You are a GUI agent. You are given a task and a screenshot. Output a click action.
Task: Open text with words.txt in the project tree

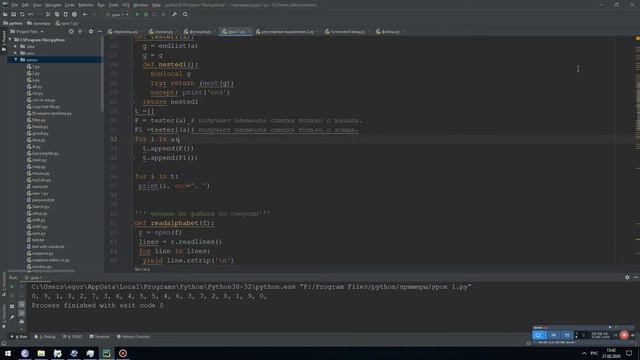point(45,247)
